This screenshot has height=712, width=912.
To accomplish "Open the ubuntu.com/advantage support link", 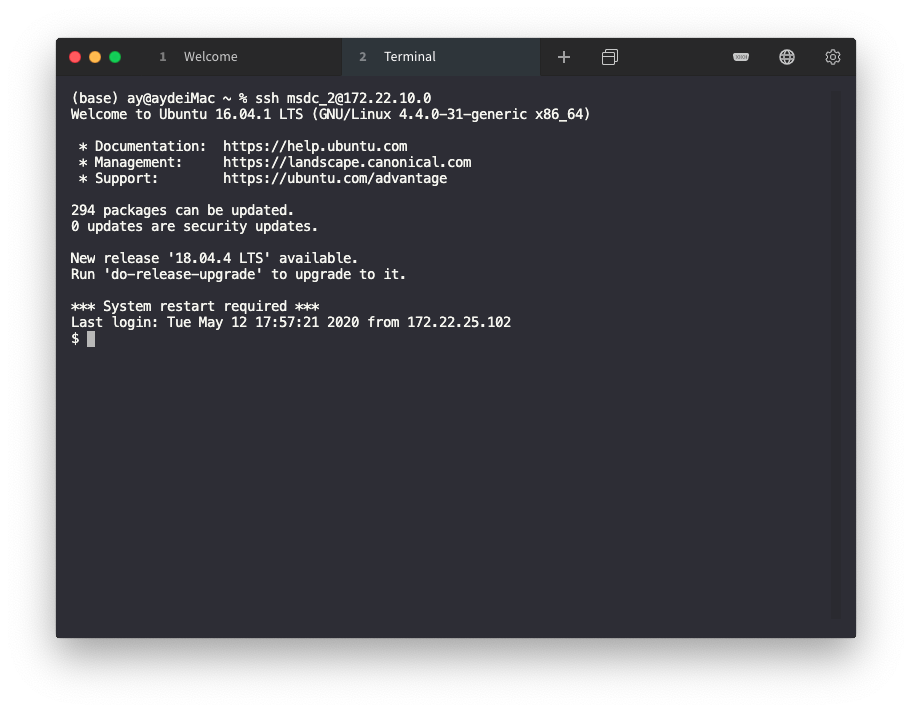I will click(x=334, y=178).
